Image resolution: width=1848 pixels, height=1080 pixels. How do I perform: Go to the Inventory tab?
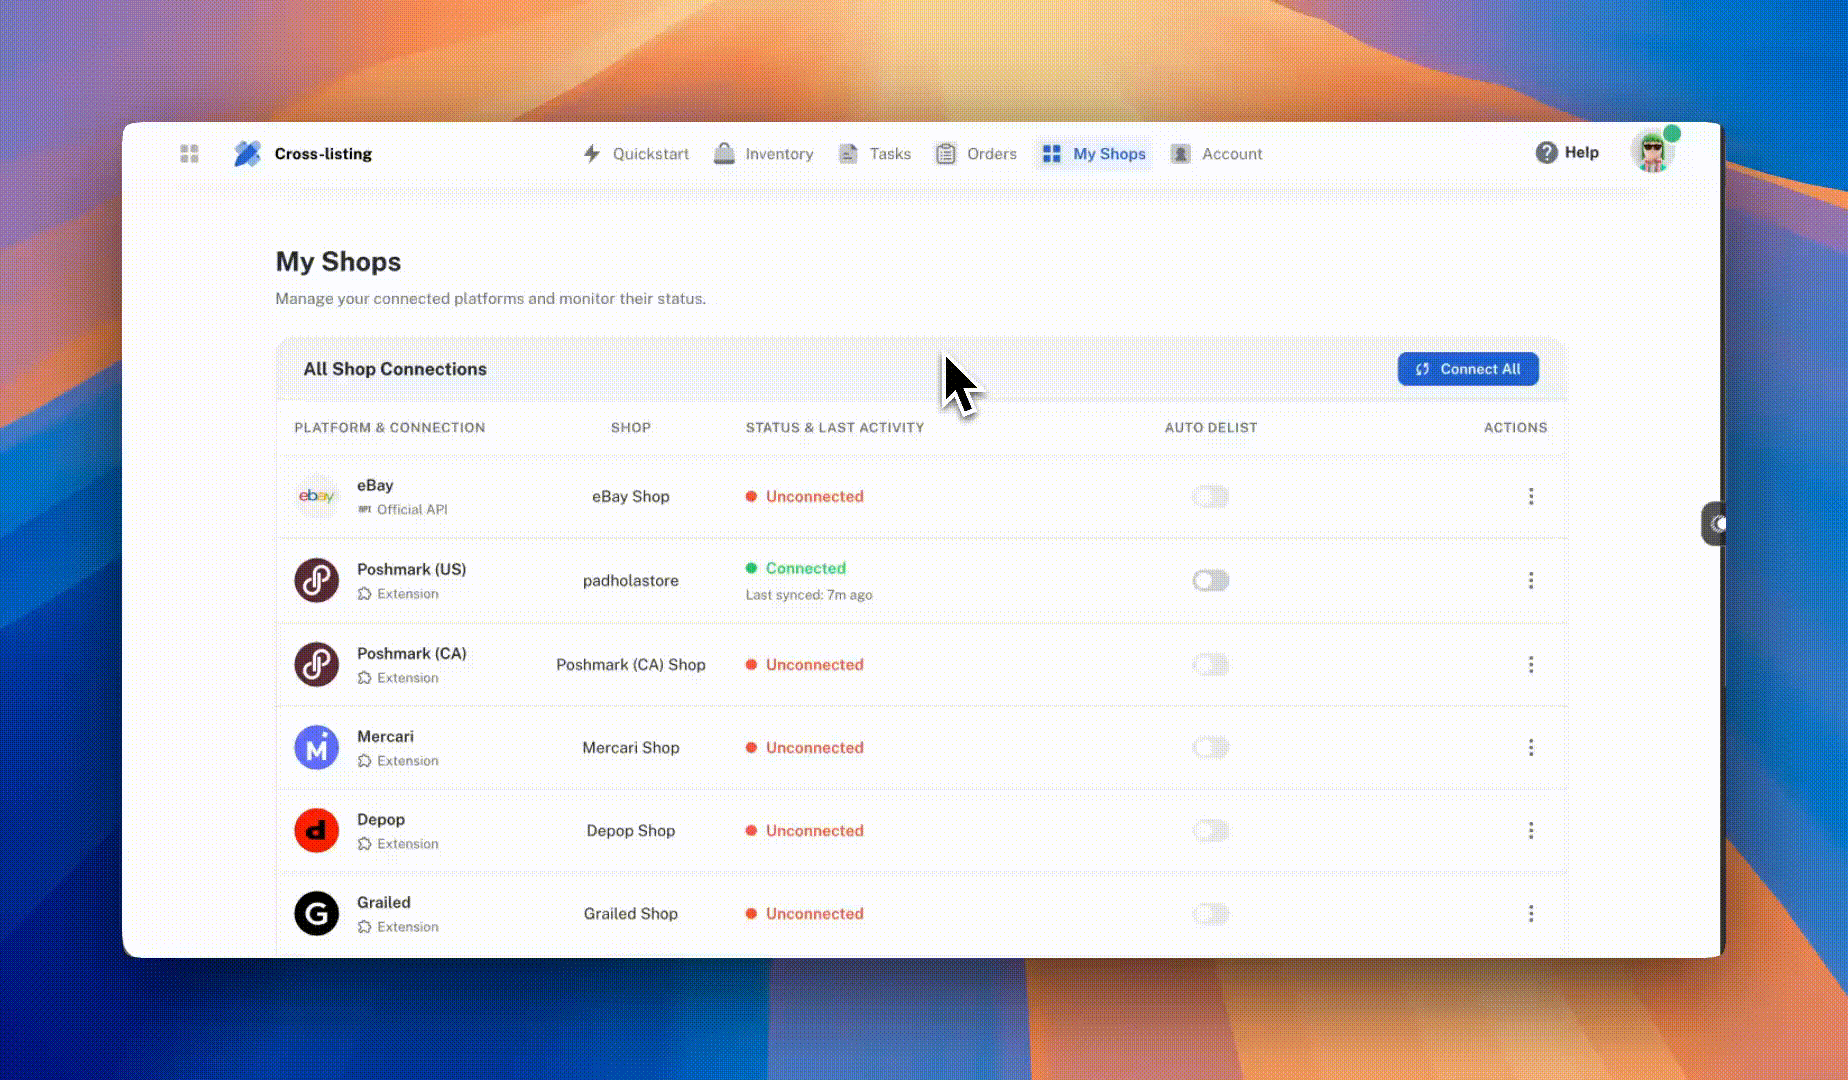point(764,154)
